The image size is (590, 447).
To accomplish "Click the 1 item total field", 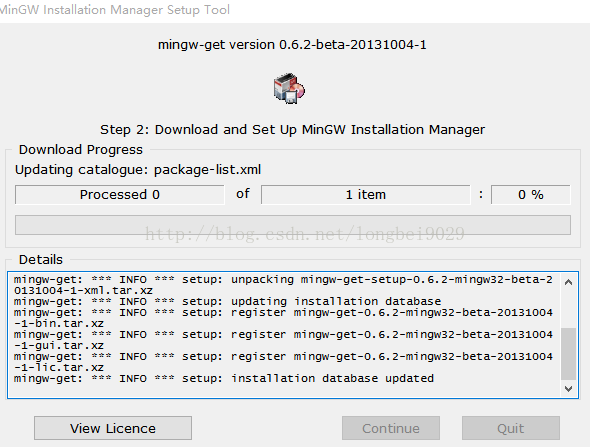I will coord(366,195).
